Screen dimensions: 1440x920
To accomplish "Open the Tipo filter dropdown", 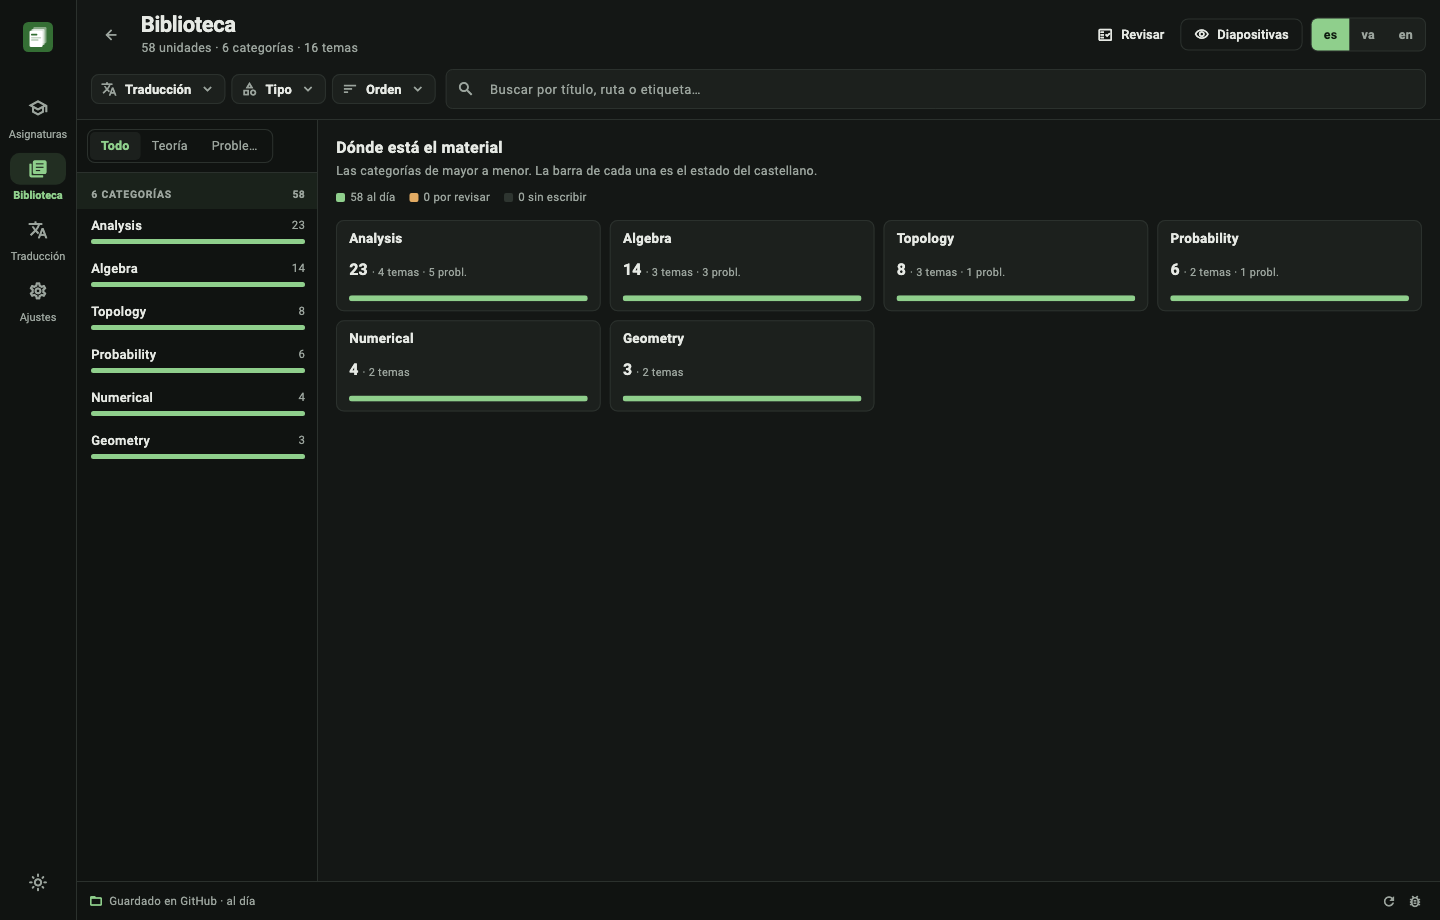I will coord(278,89).
